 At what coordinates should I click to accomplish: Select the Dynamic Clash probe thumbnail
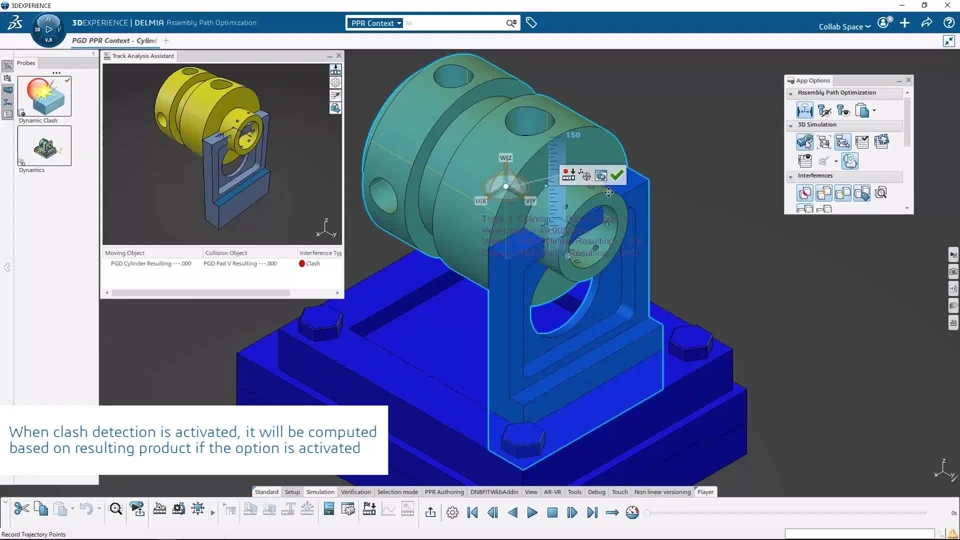tap(44, 97)
